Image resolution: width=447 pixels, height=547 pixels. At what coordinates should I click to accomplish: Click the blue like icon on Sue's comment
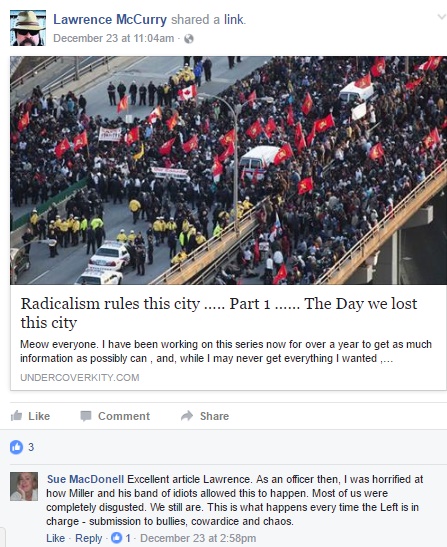[117, 538]
